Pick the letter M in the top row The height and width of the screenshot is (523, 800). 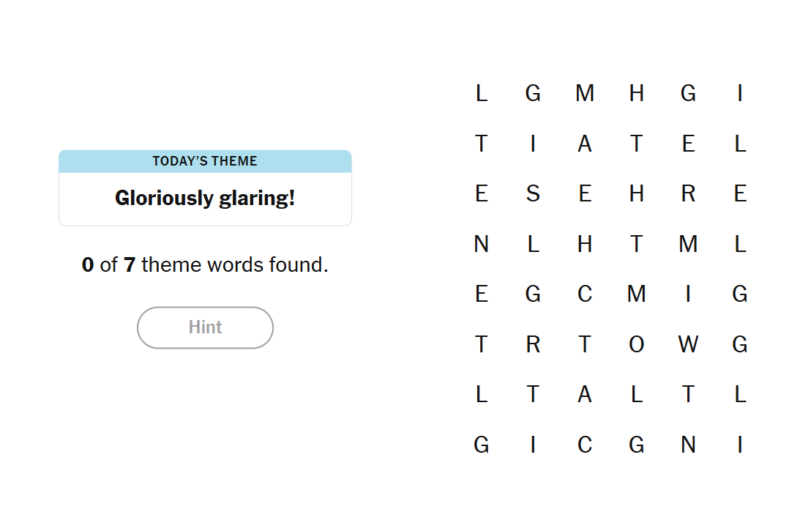point(585,94)
